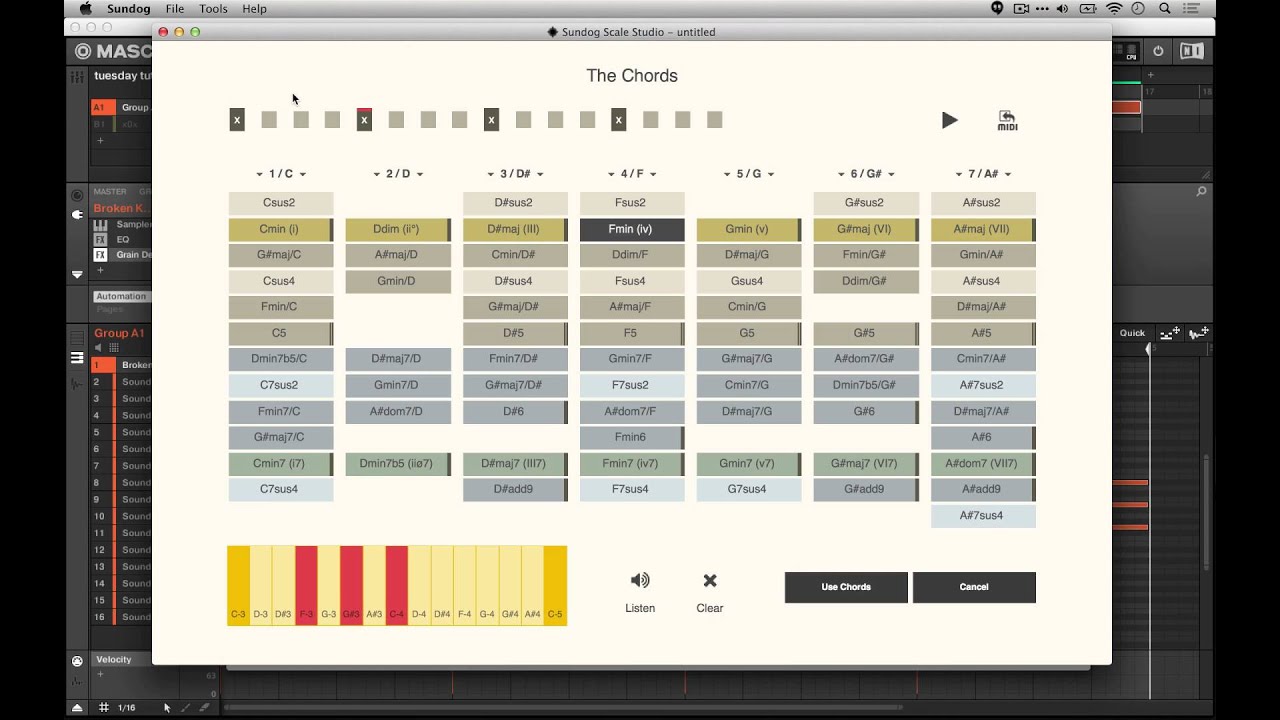Image resolution: width=1280 pixels, height=720 pixels.
Task: Select the A#7sus4 chord
Action: coord(983,515)
